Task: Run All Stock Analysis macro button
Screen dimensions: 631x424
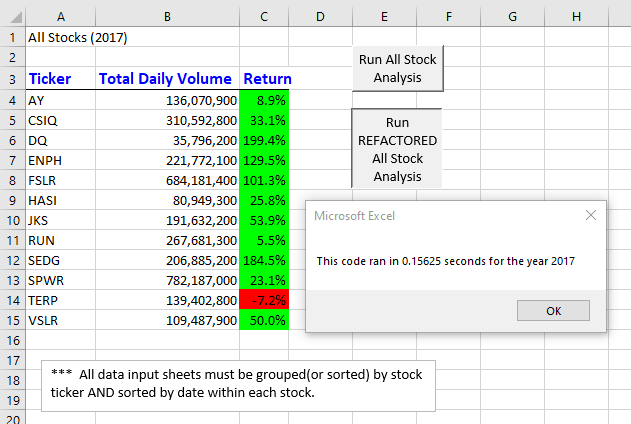Action: click(398, 68)
